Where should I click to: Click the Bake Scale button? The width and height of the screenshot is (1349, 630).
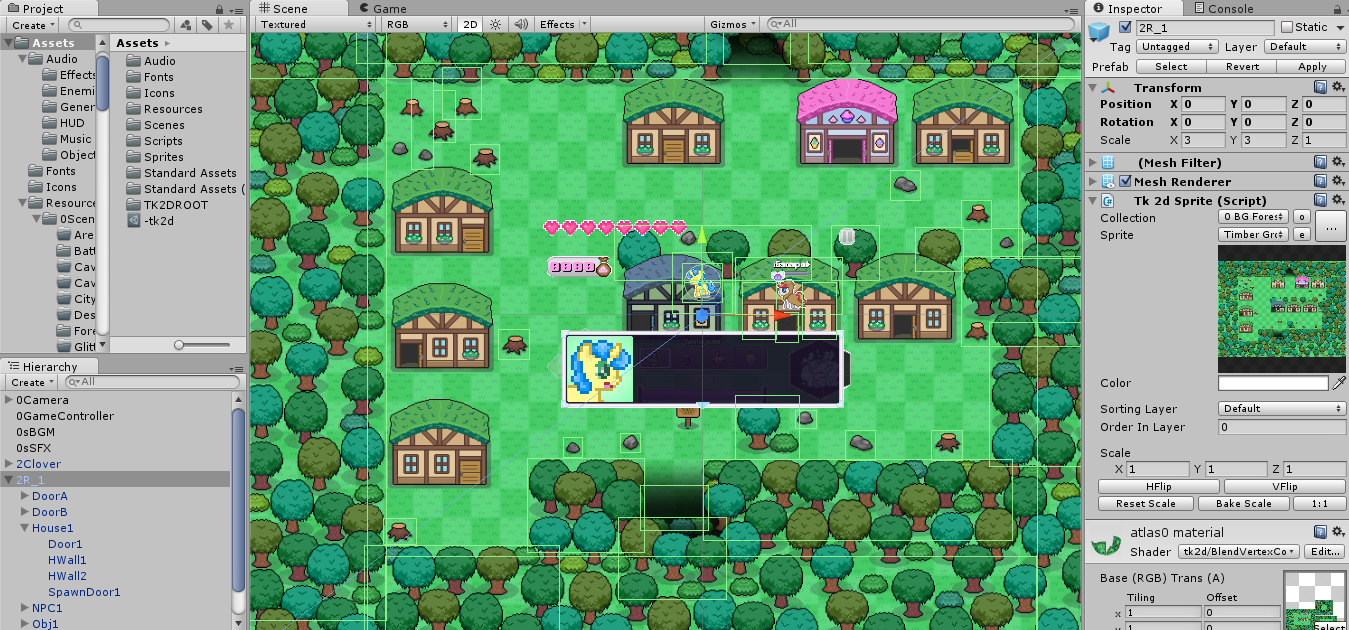pos(1244,503)
